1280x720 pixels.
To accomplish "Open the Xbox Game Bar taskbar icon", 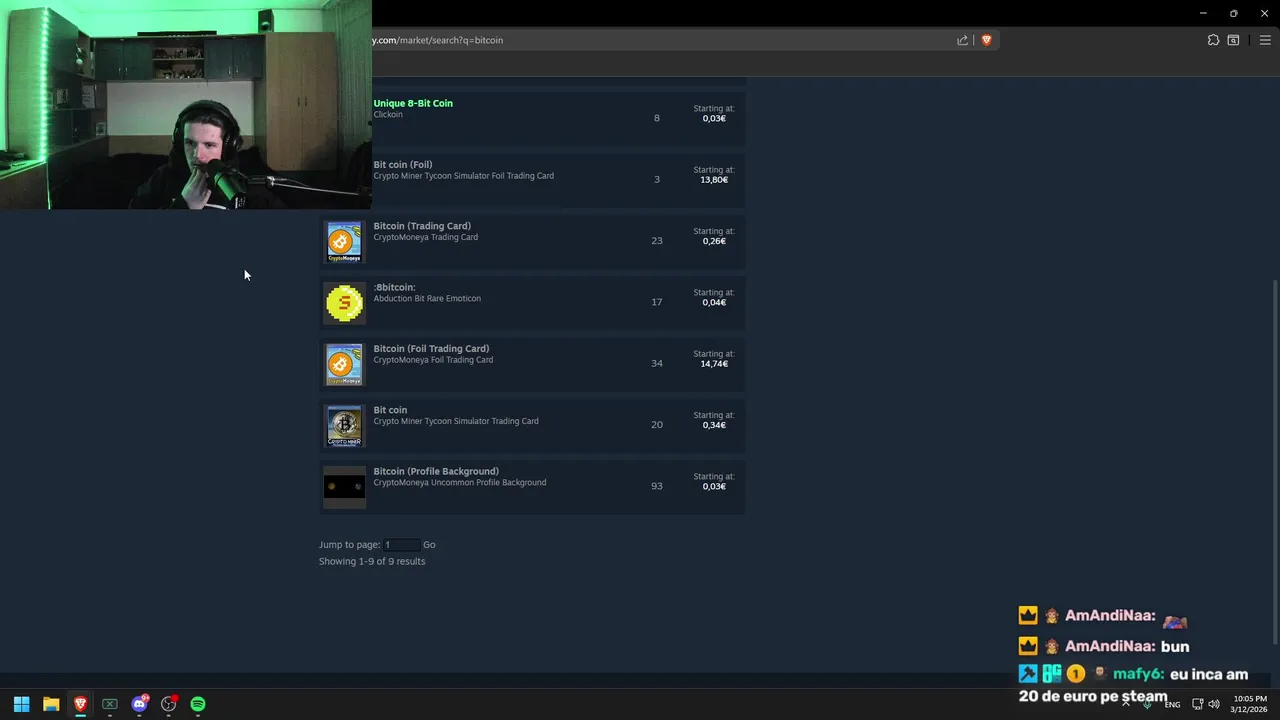I will click(110, 704).
